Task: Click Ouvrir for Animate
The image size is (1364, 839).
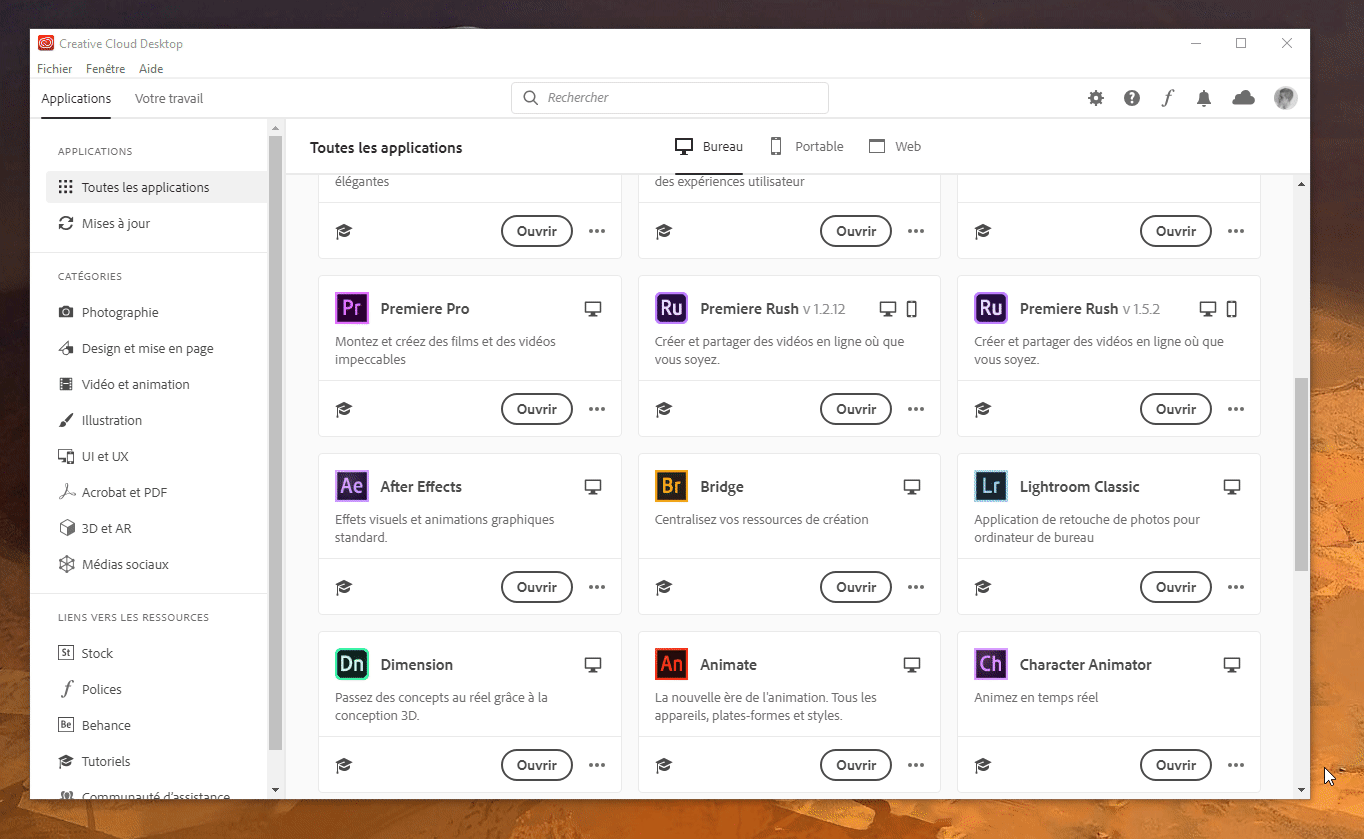Action: 856,765
